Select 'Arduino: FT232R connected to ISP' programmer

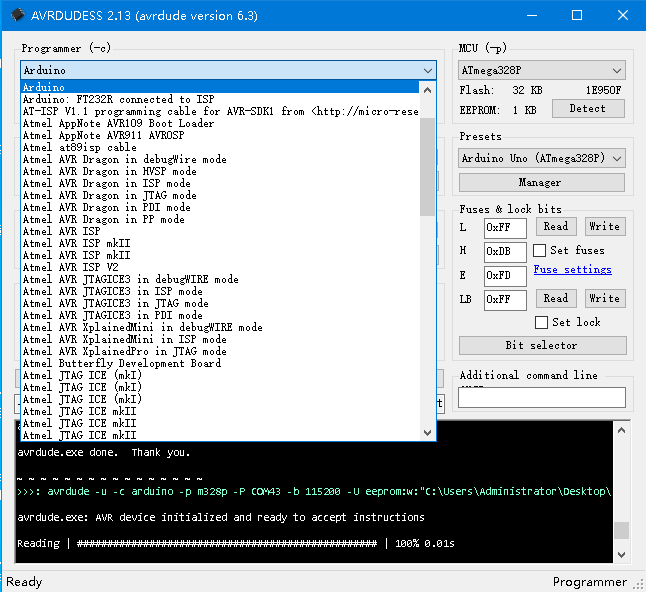click(x=220, y=99)
